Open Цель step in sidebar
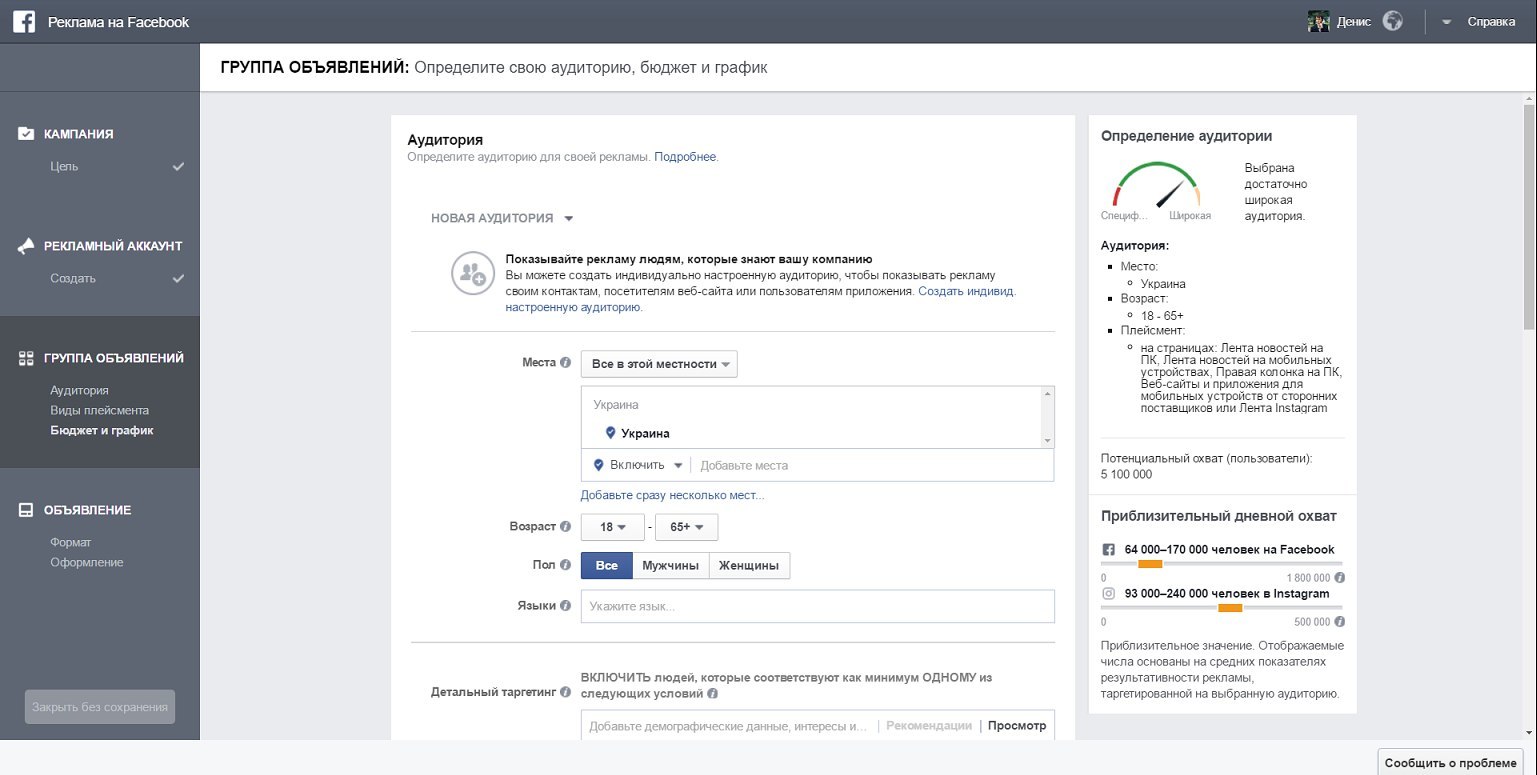Image resolution: width=1537 pixels, height=775 pixels. (64, 166)
